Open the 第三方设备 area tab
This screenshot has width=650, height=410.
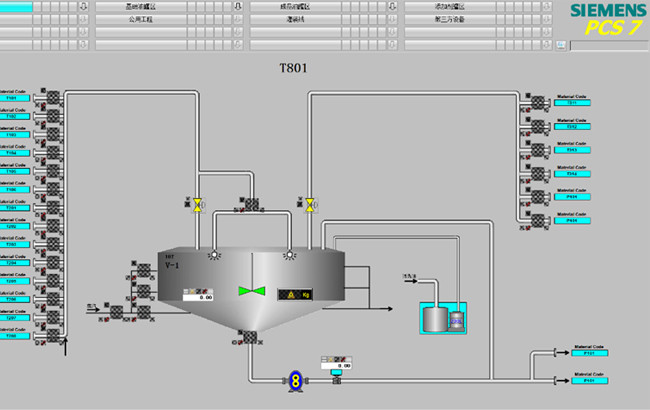450,19
